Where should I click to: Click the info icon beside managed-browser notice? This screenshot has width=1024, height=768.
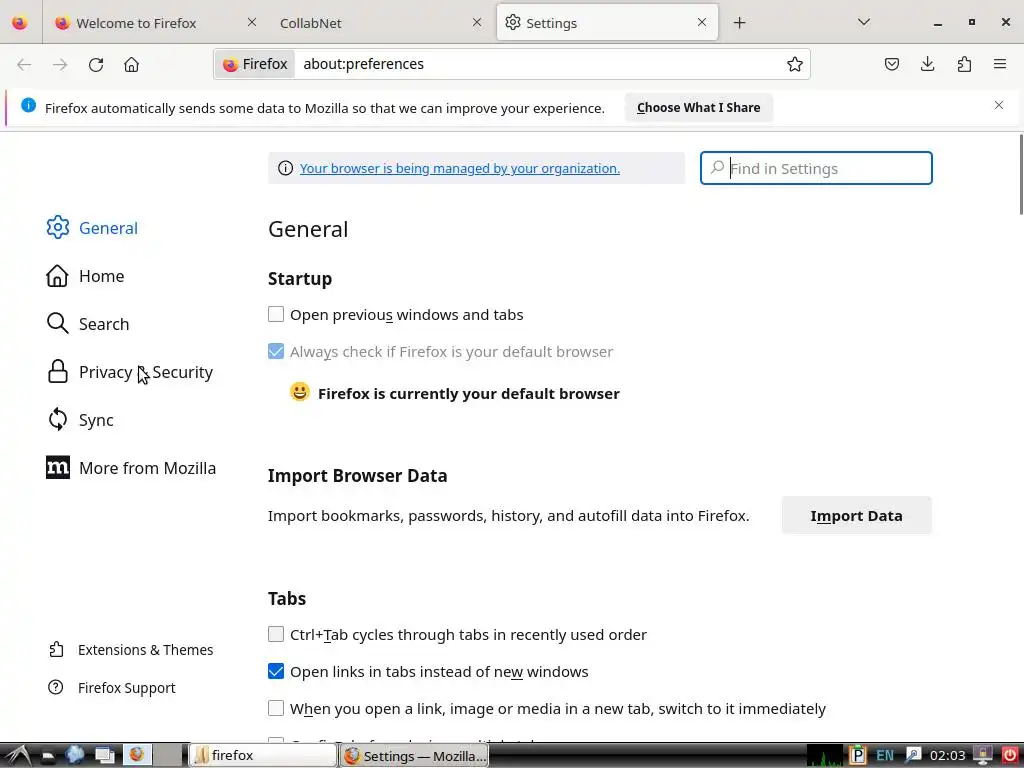tap(285, 168)
